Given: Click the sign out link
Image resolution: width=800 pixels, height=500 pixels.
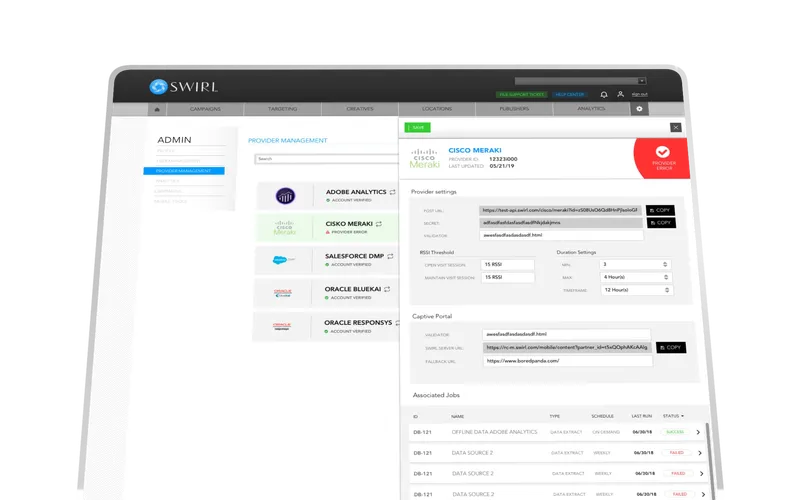Looking at the screenshot, I should click(639, 94).
